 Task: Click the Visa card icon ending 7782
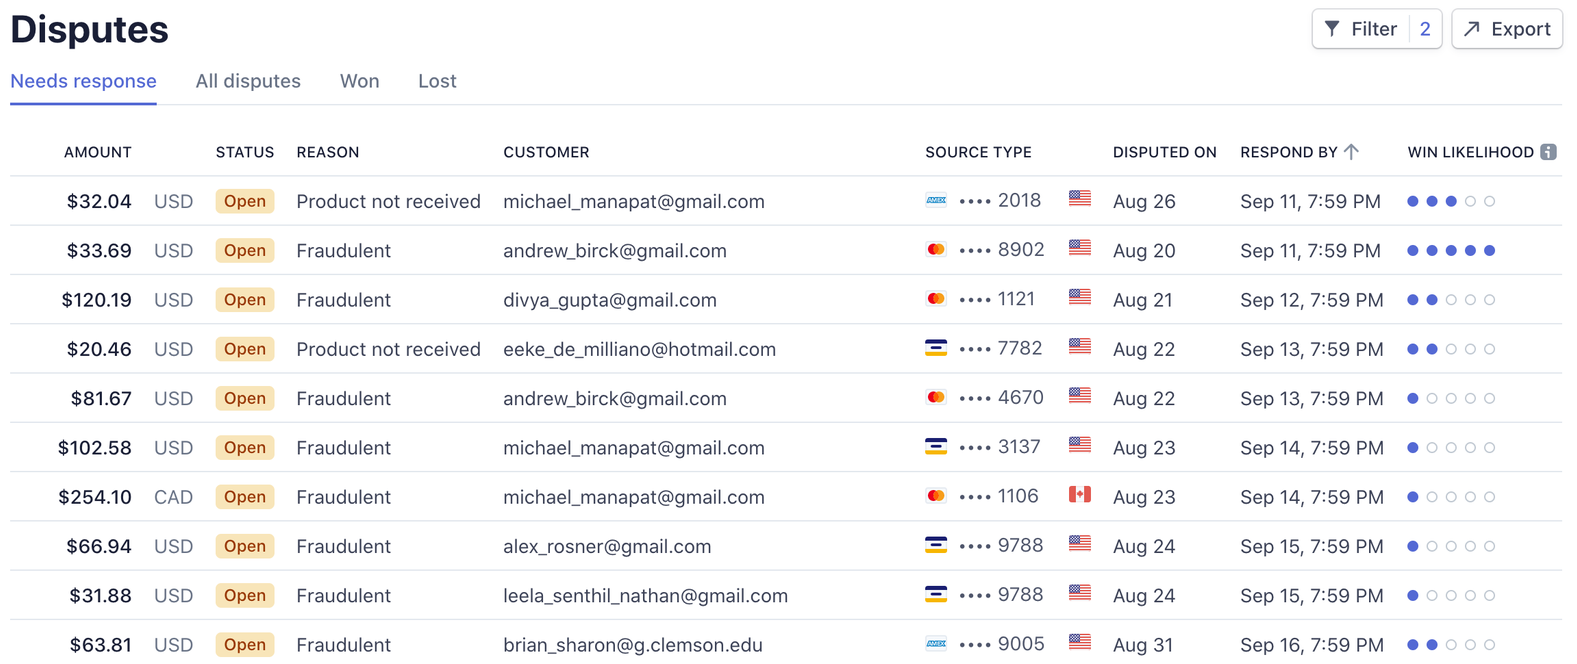tap(936, 348)
